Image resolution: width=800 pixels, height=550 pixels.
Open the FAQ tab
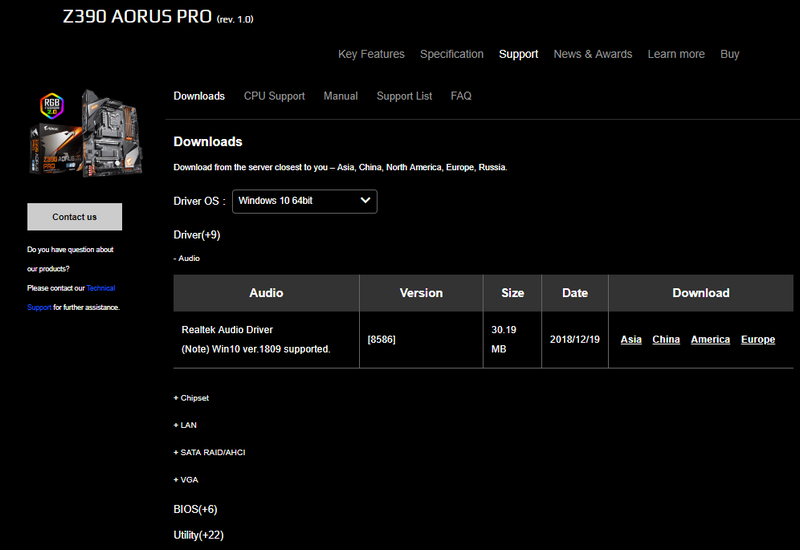[461, 96]
